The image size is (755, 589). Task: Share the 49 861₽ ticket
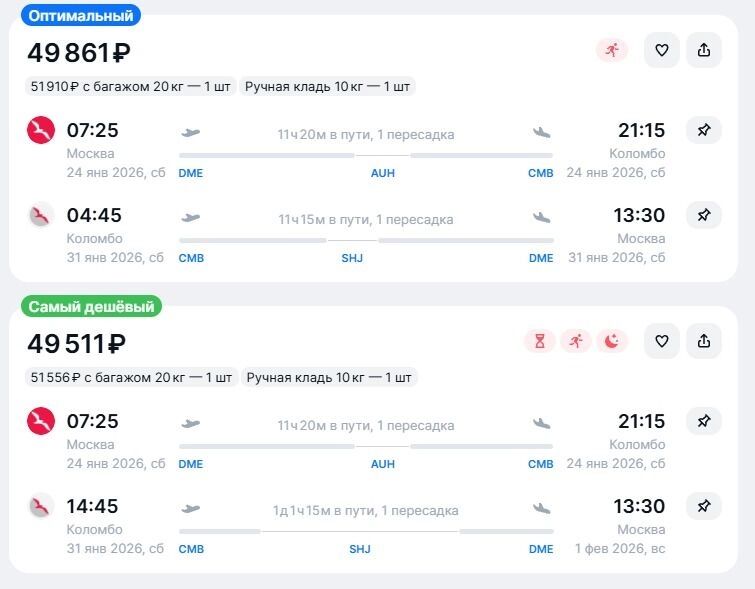(x=704, y=50)
